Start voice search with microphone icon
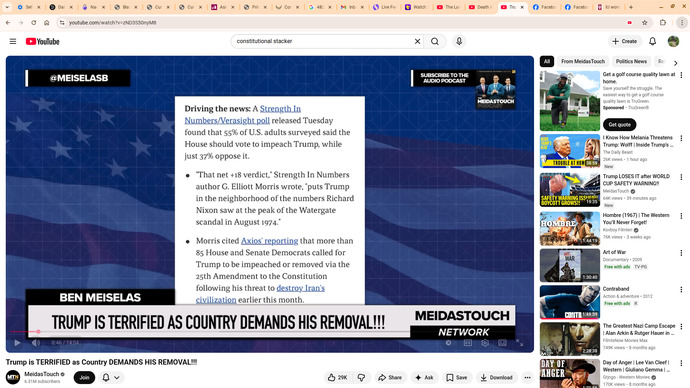690x388 pixels. 459,41
